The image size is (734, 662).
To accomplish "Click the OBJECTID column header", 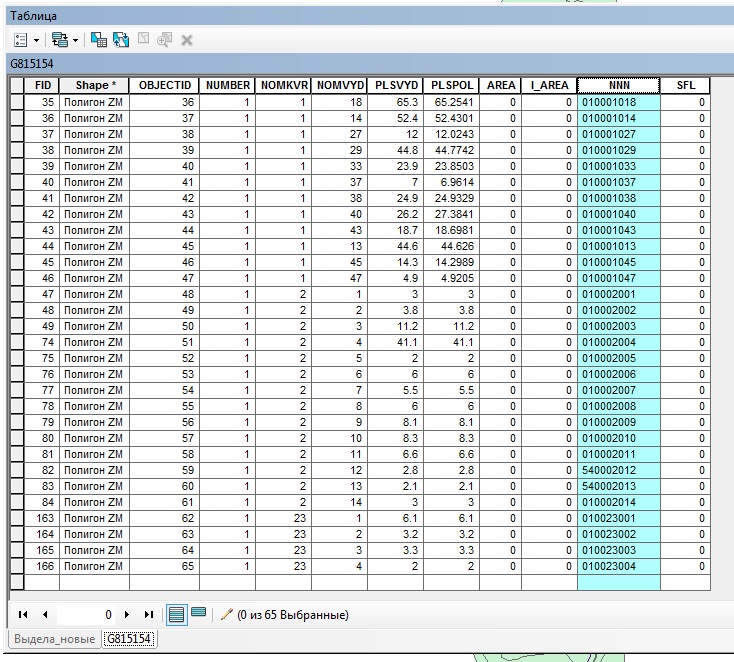I will pos(164,86).
